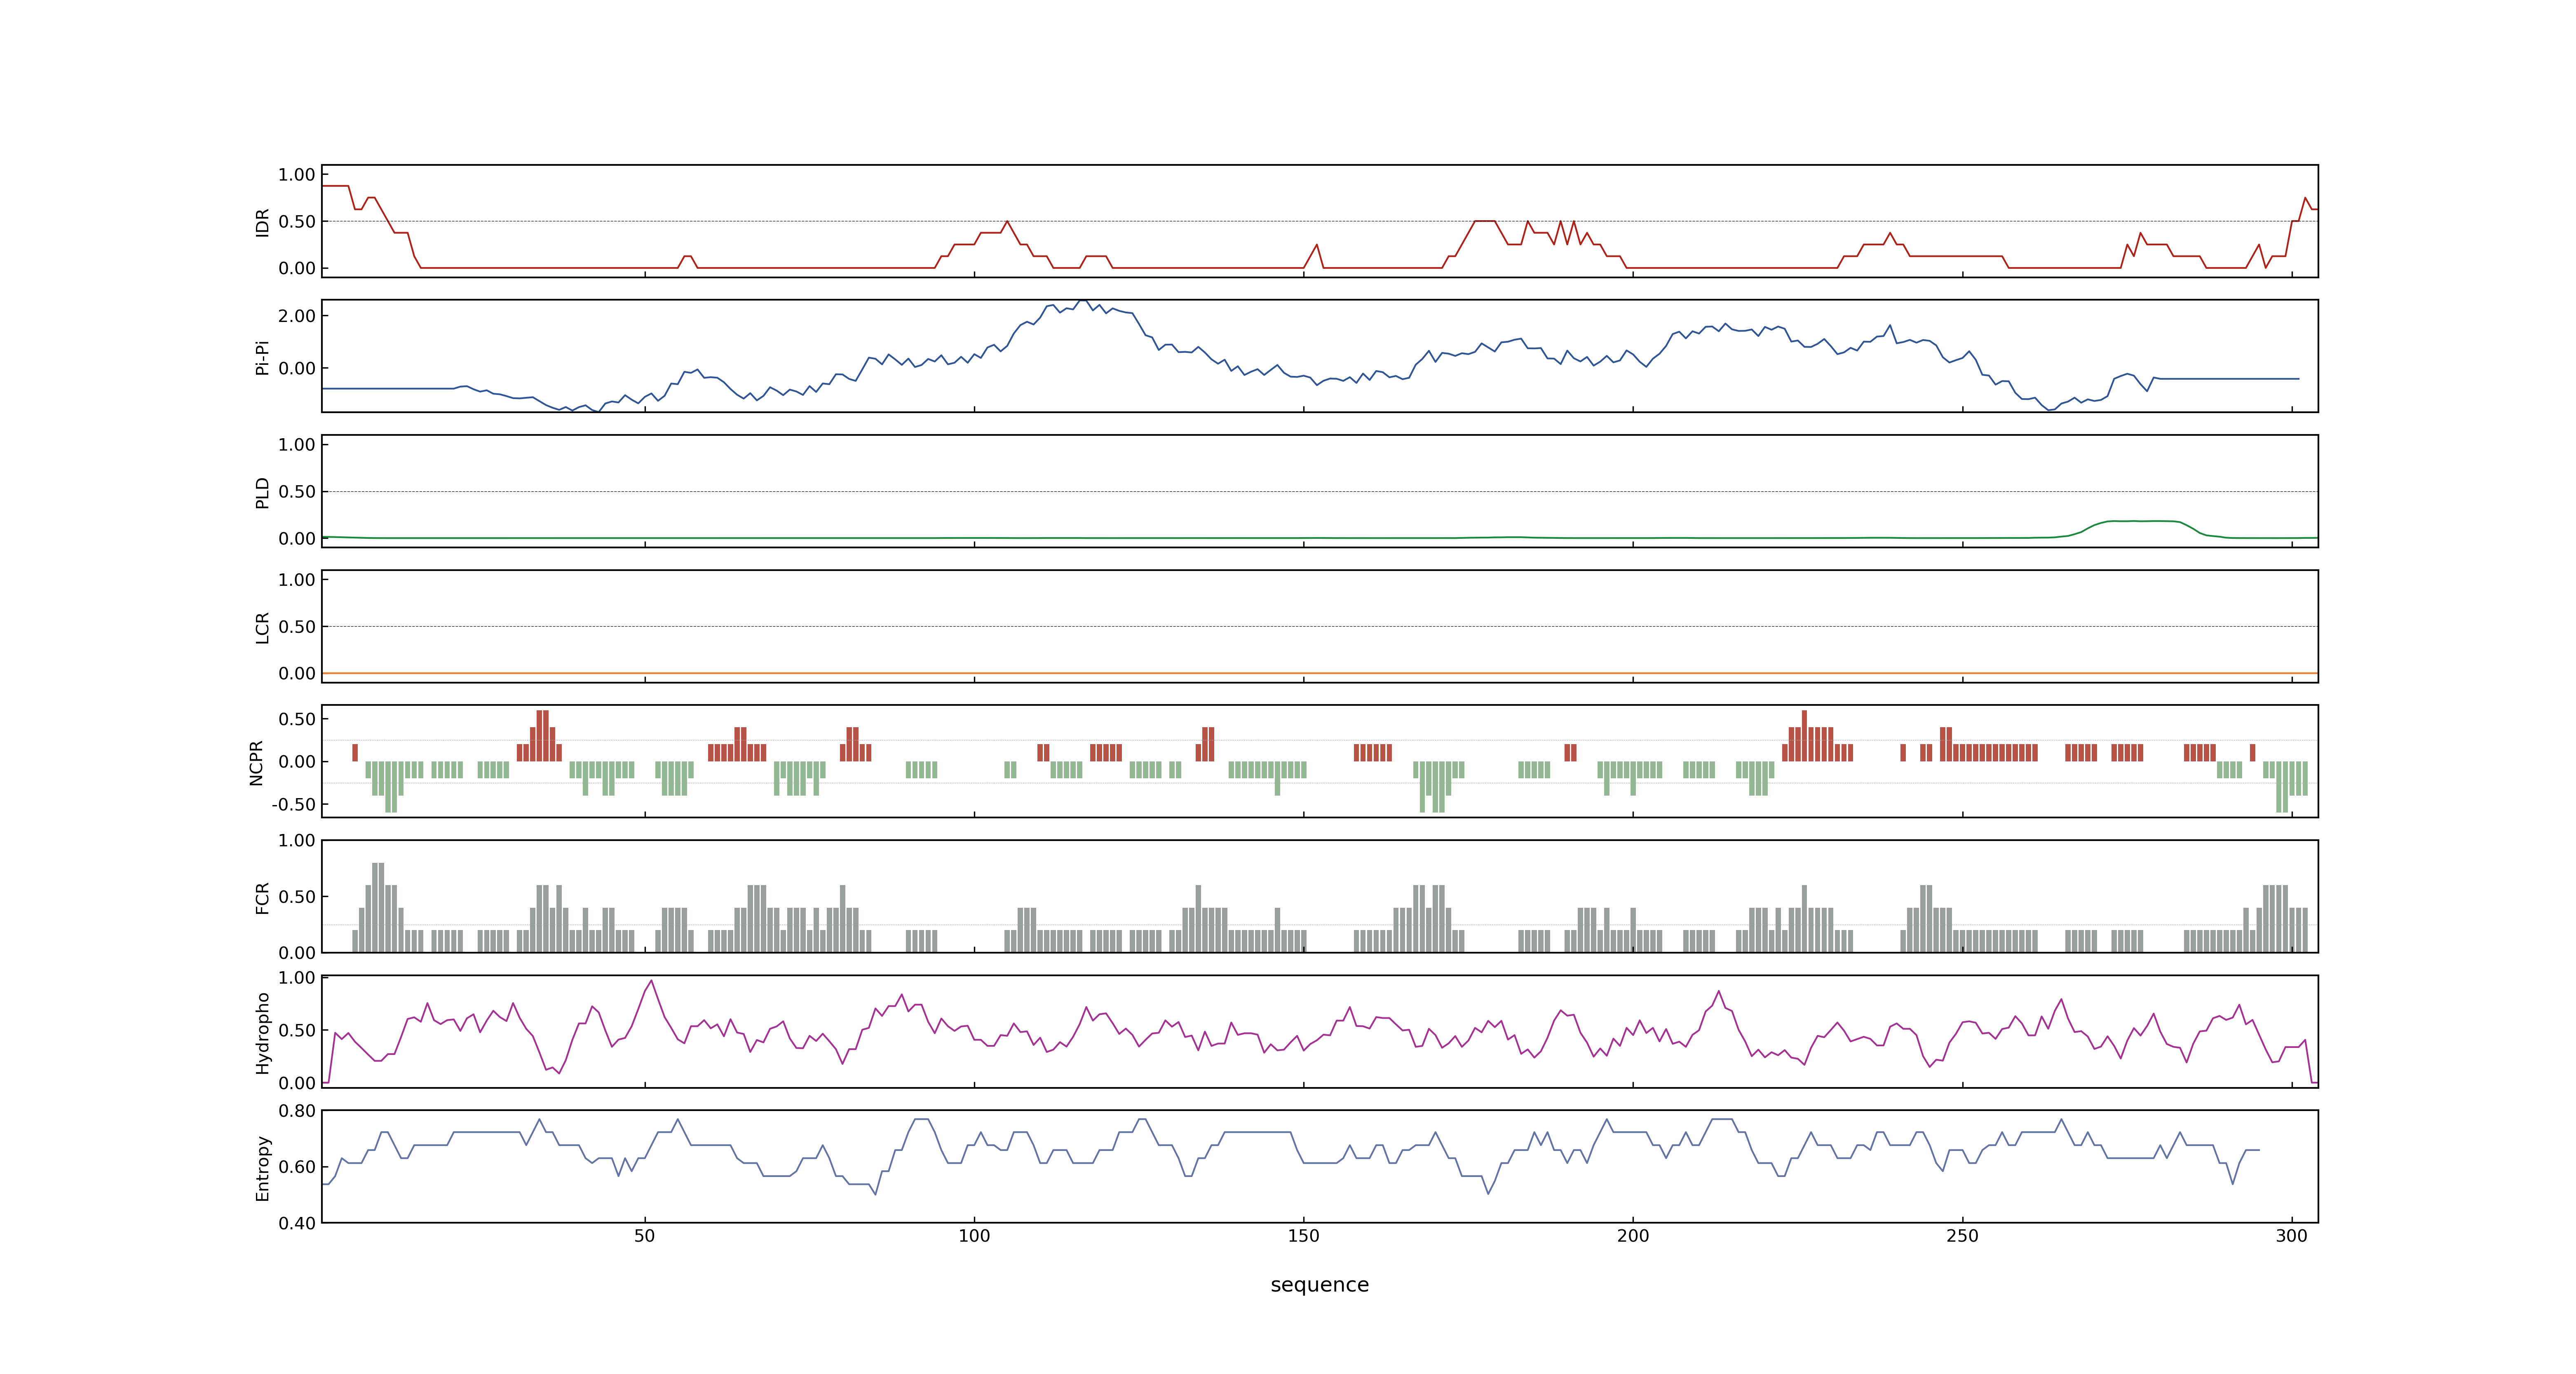This screenshot has height=1374, width=2576.
Task: Click the red NCPR bar cluster near position 35
Action: pos(540,736)
